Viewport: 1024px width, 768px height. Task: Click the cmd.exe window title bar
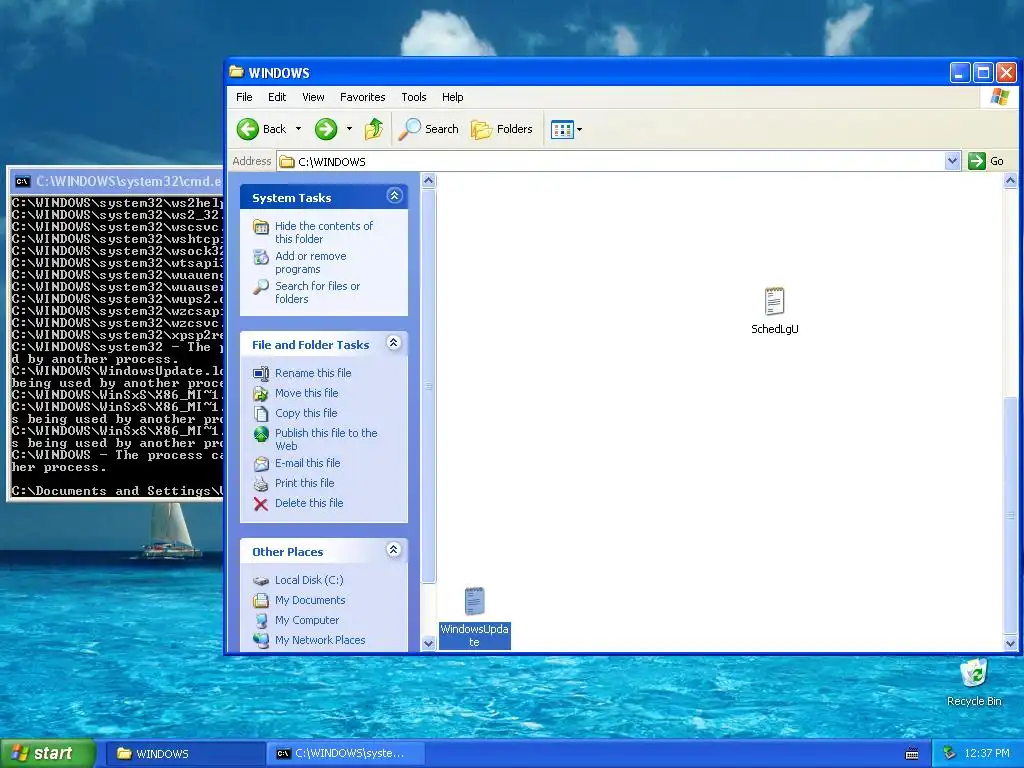[116, 182]
